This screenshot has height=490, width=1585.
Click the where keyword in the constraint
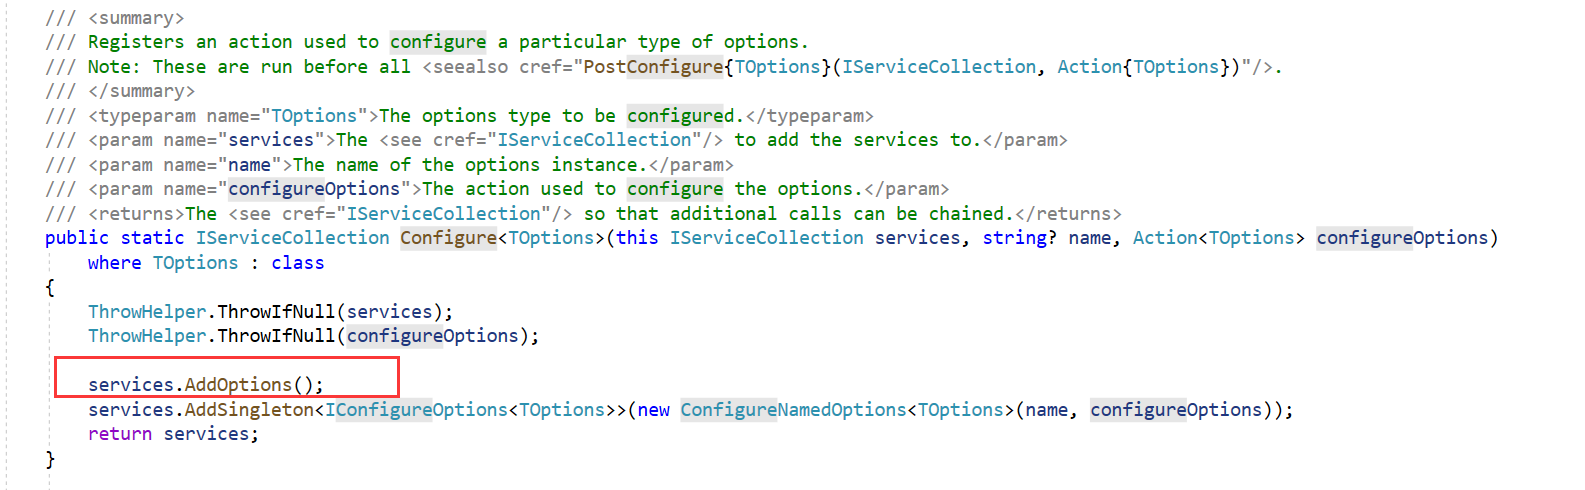pyautogui.click(x=114, y=263)
